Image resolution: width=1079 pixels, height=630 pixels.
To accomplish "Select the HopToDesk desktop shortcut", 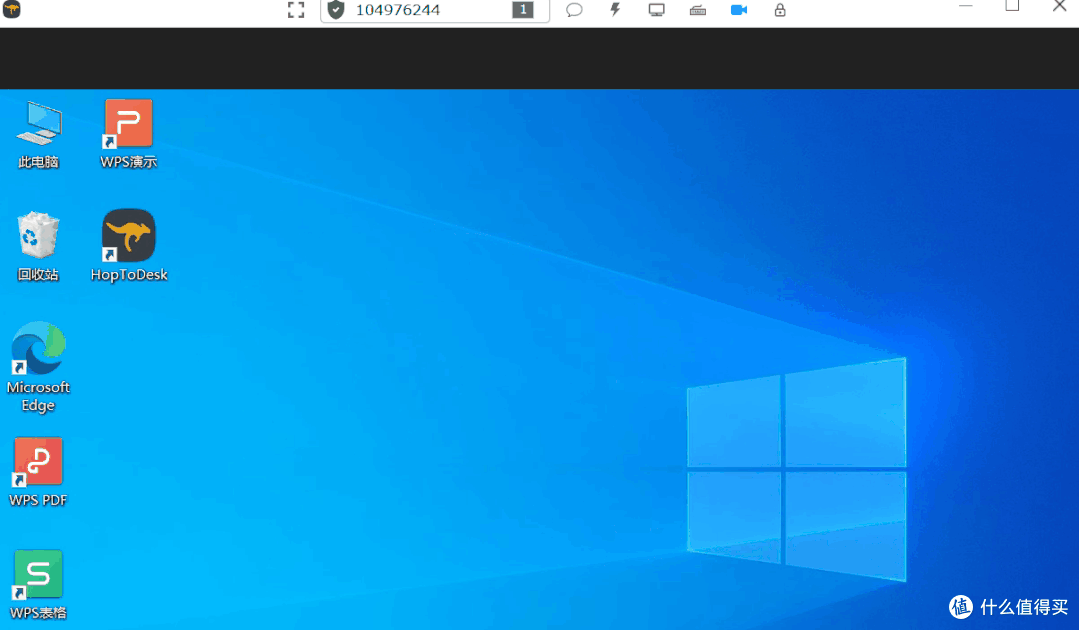I will coord(129,246).
